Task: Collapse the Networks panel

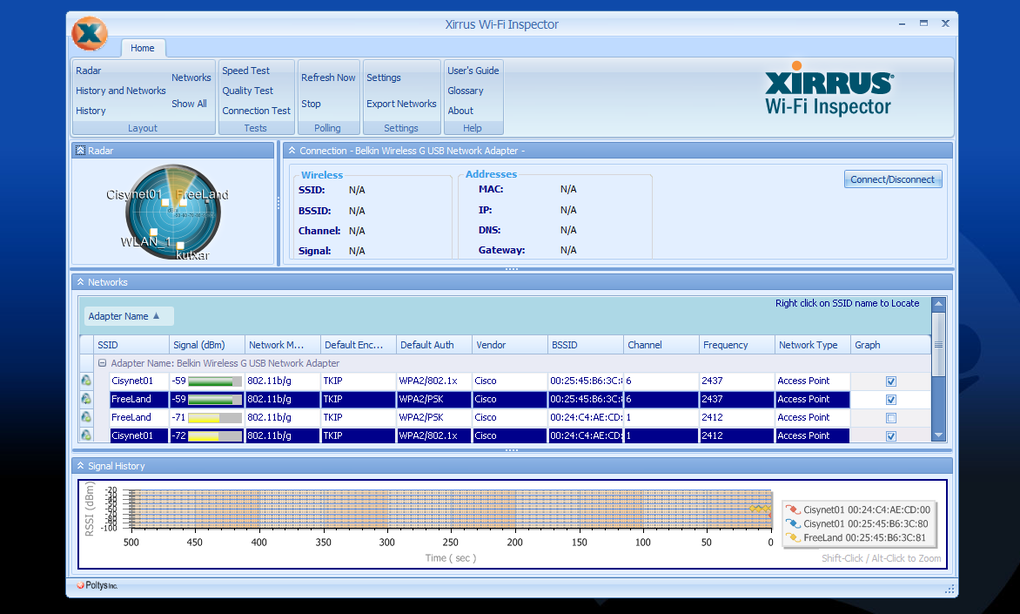Action: pyautogui.click(x=80, y=282)
